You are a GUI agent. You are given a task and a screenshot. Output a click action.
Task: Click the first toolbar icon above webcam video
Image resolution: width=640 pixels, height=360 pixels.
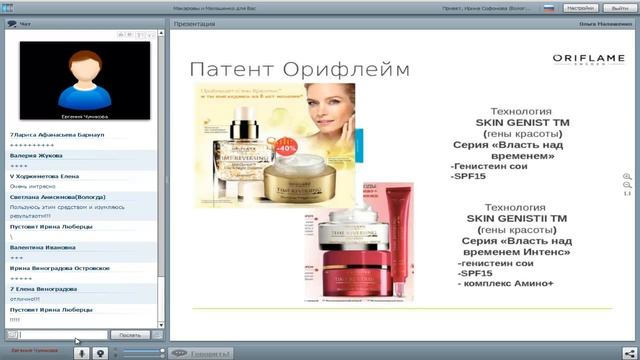point(121,35)
